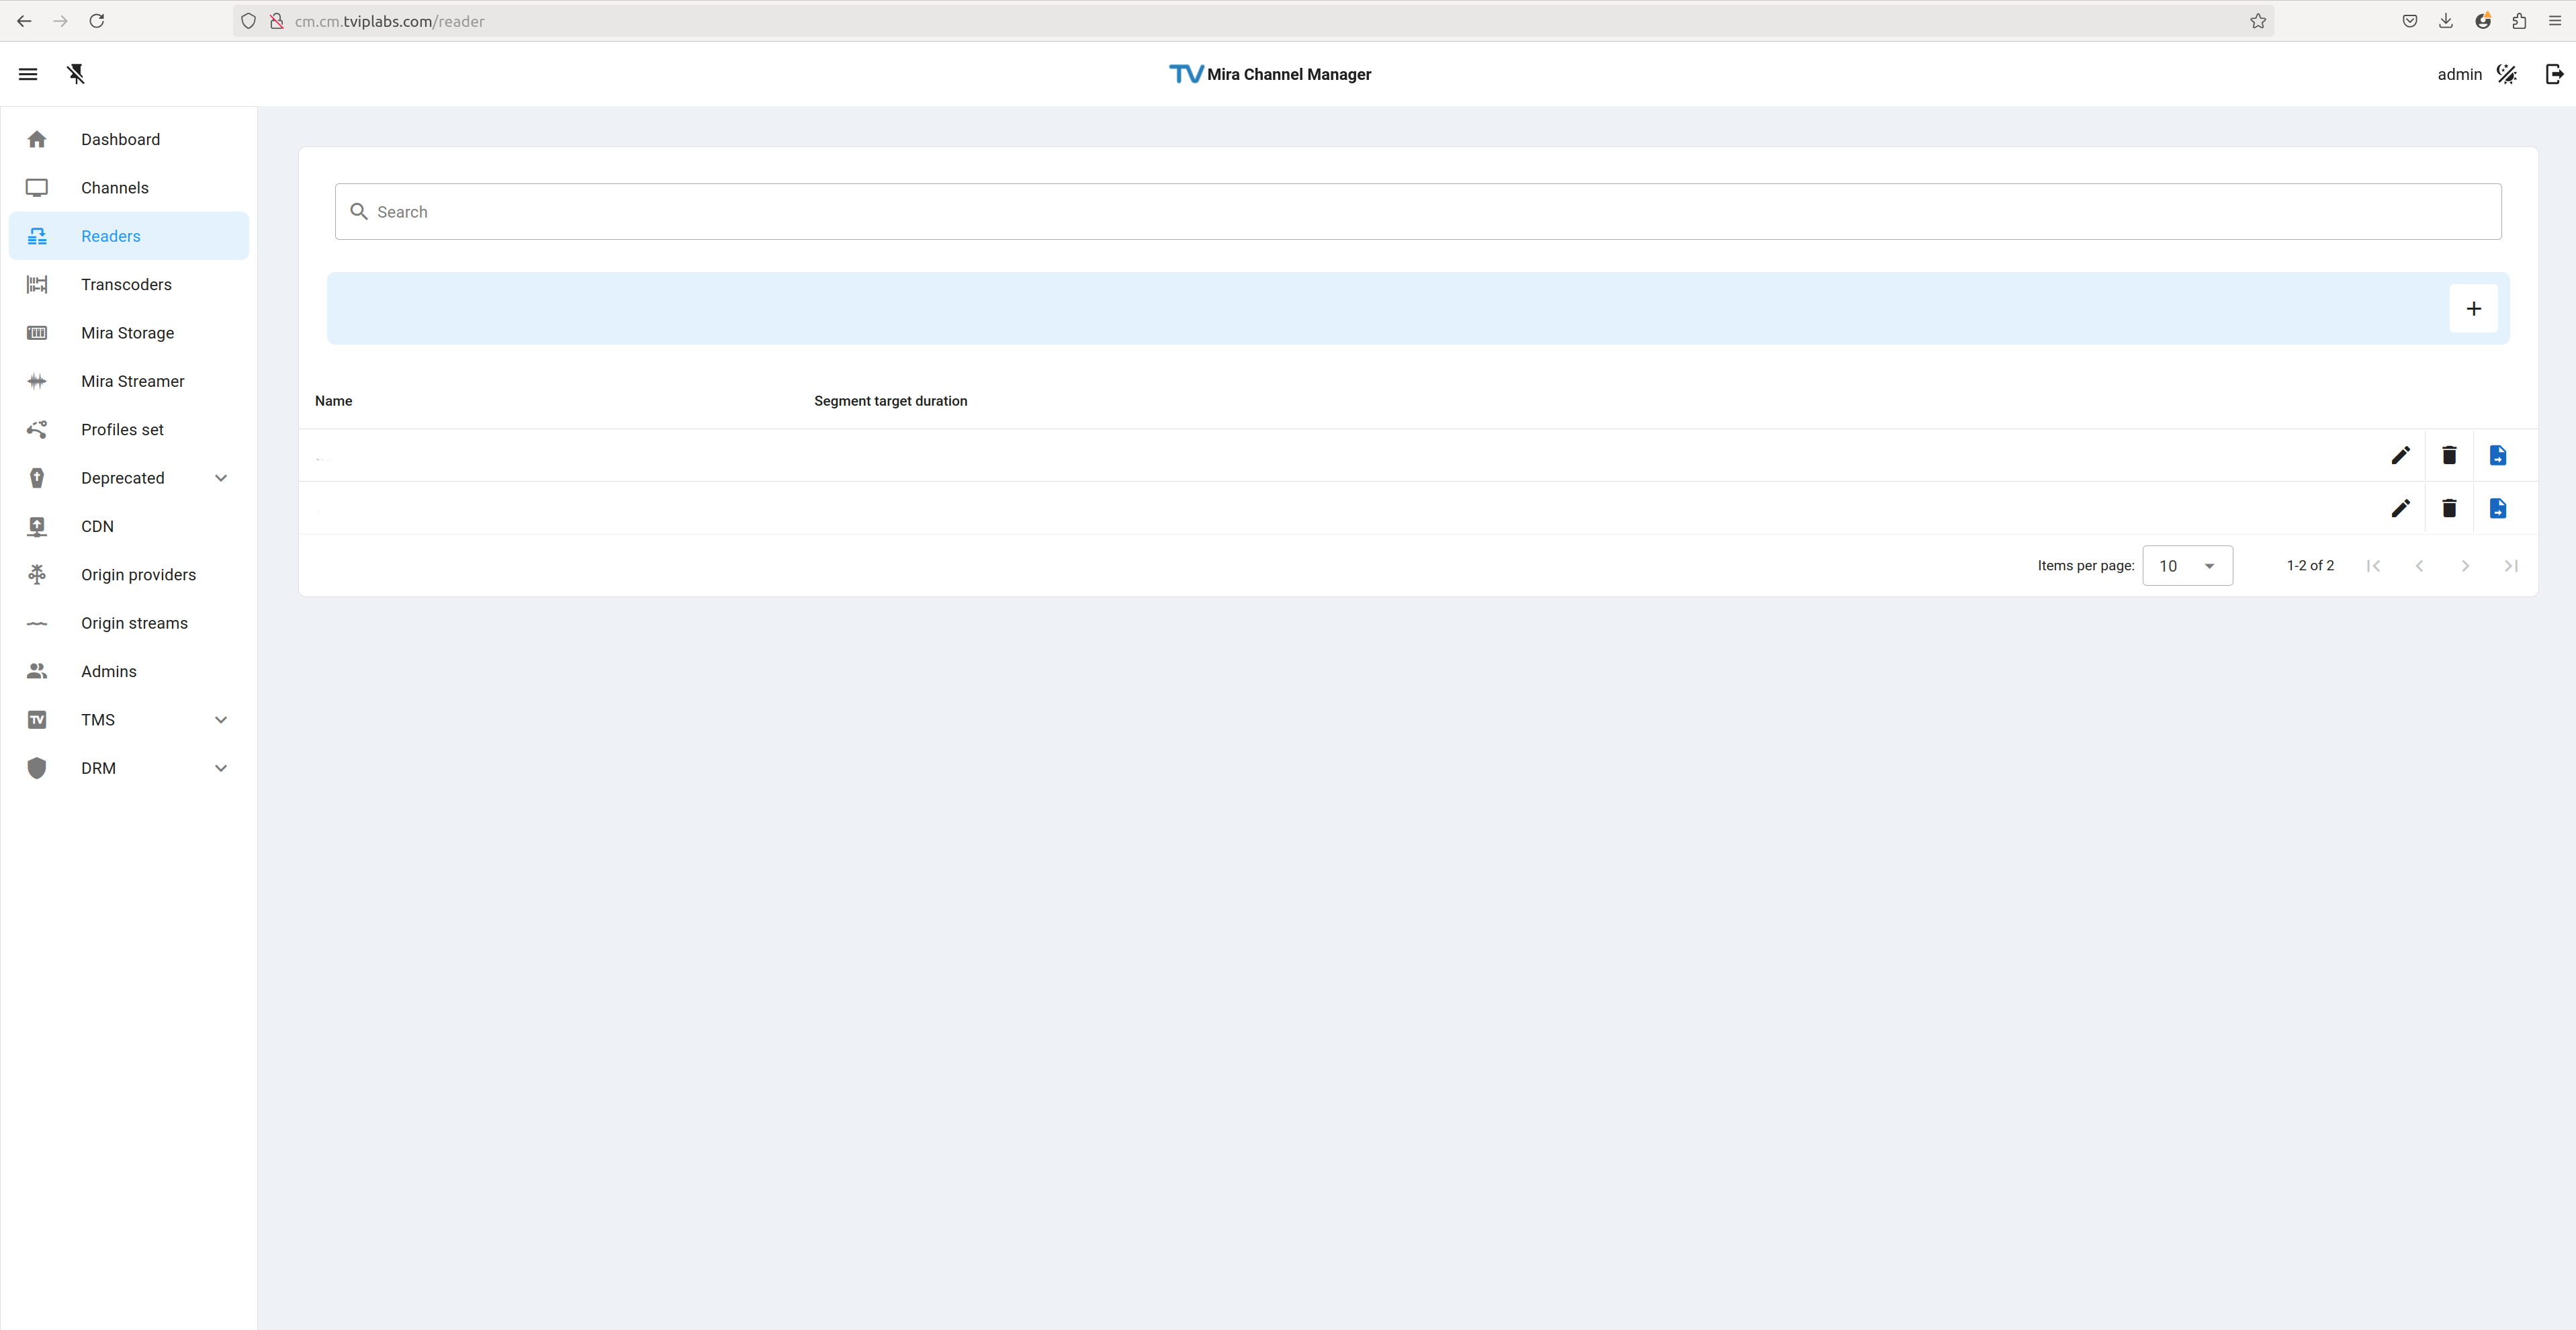Edit the first reader row

point(2400,456)
